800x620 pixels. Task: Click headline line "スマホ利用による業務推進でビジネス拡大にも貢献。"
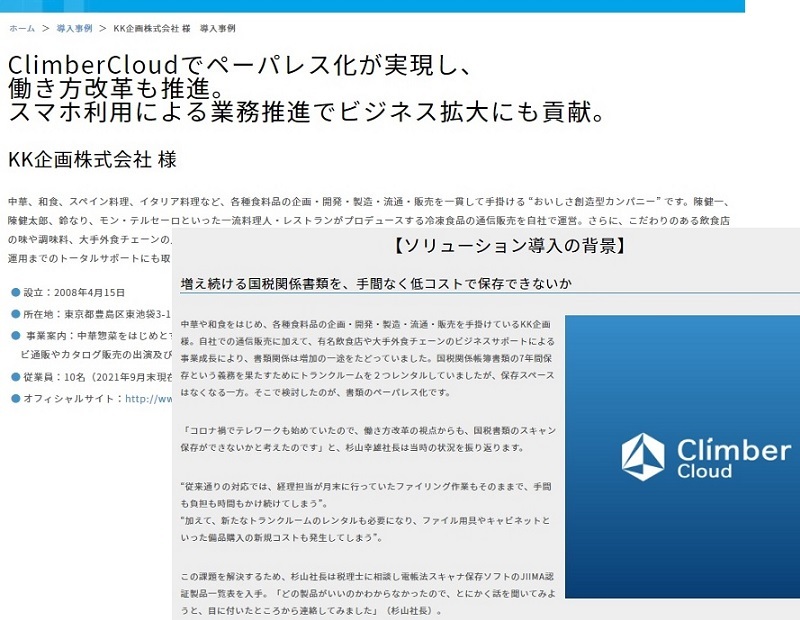(x=307, y=112)
